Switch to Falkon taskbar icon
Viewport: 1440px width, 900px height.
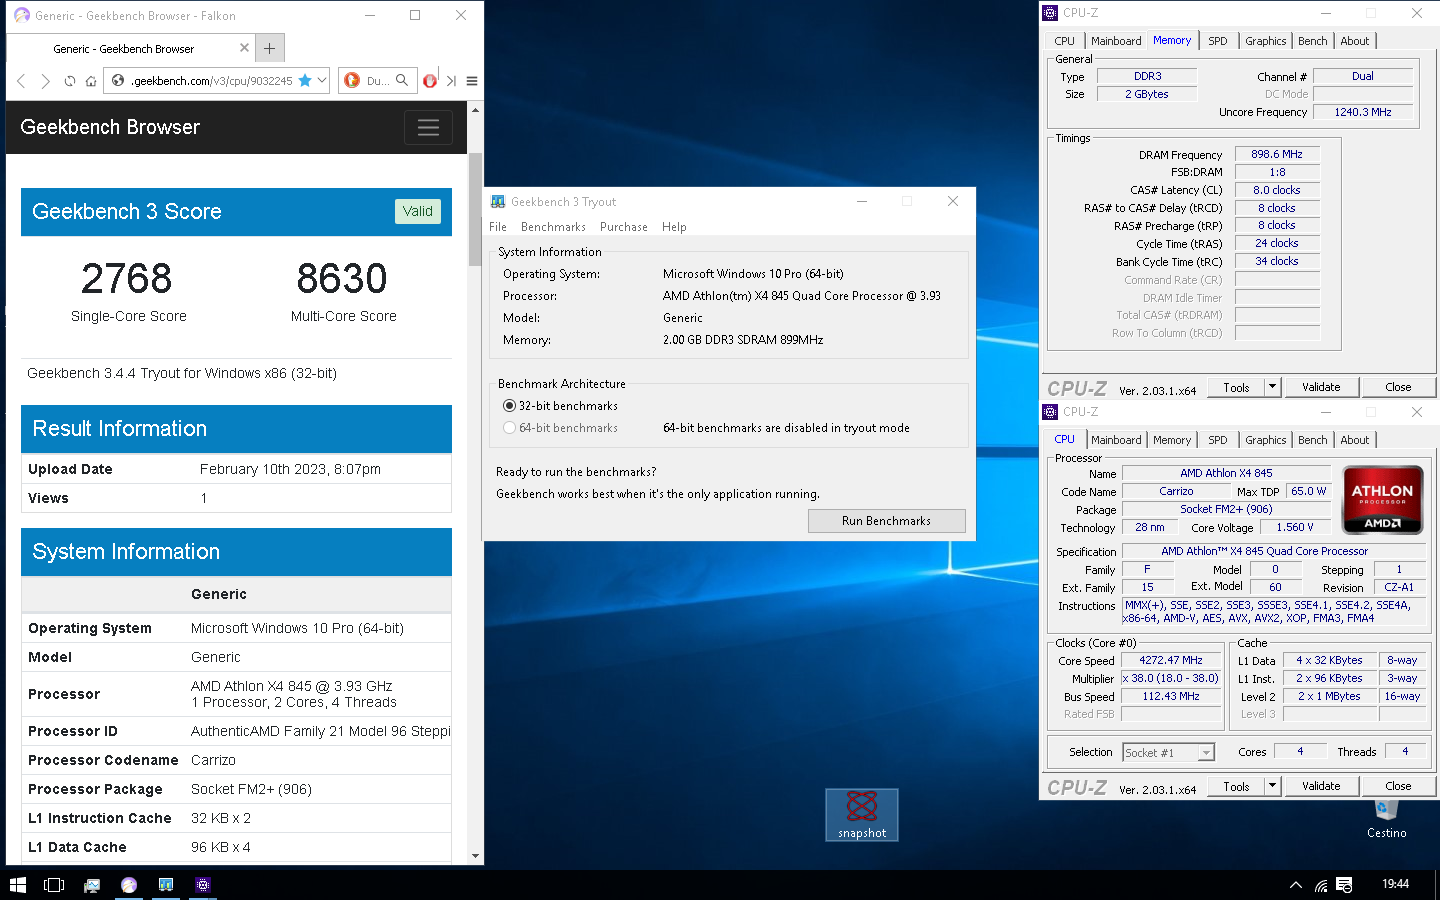pyautogui.click(x=129, y=885)
